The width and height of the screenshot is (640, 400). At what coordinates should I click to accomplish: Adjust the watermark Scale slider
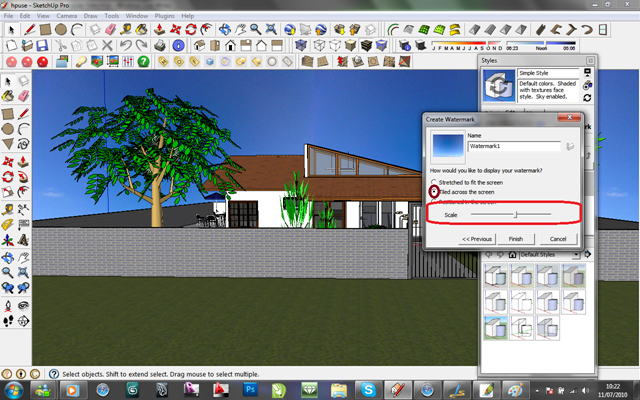[511, 214]
